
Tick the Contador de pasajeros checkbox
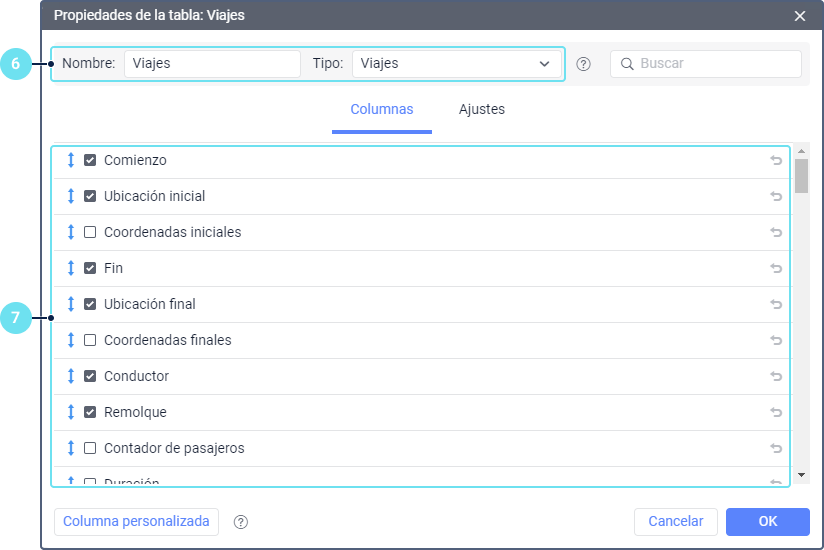pos(90,448)
